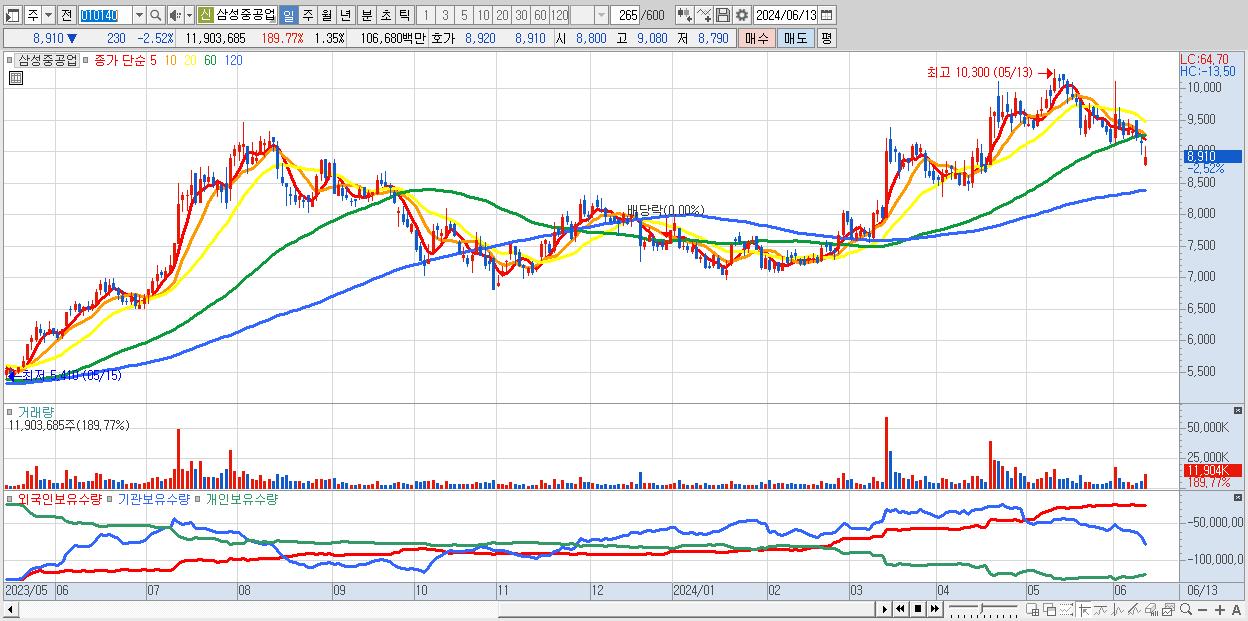Toggle '개인보유수량' individual holdings legend
Image resolution: width=1248 pixels, height=621 pixels.
pyautogui.click(x=241, y=498)
